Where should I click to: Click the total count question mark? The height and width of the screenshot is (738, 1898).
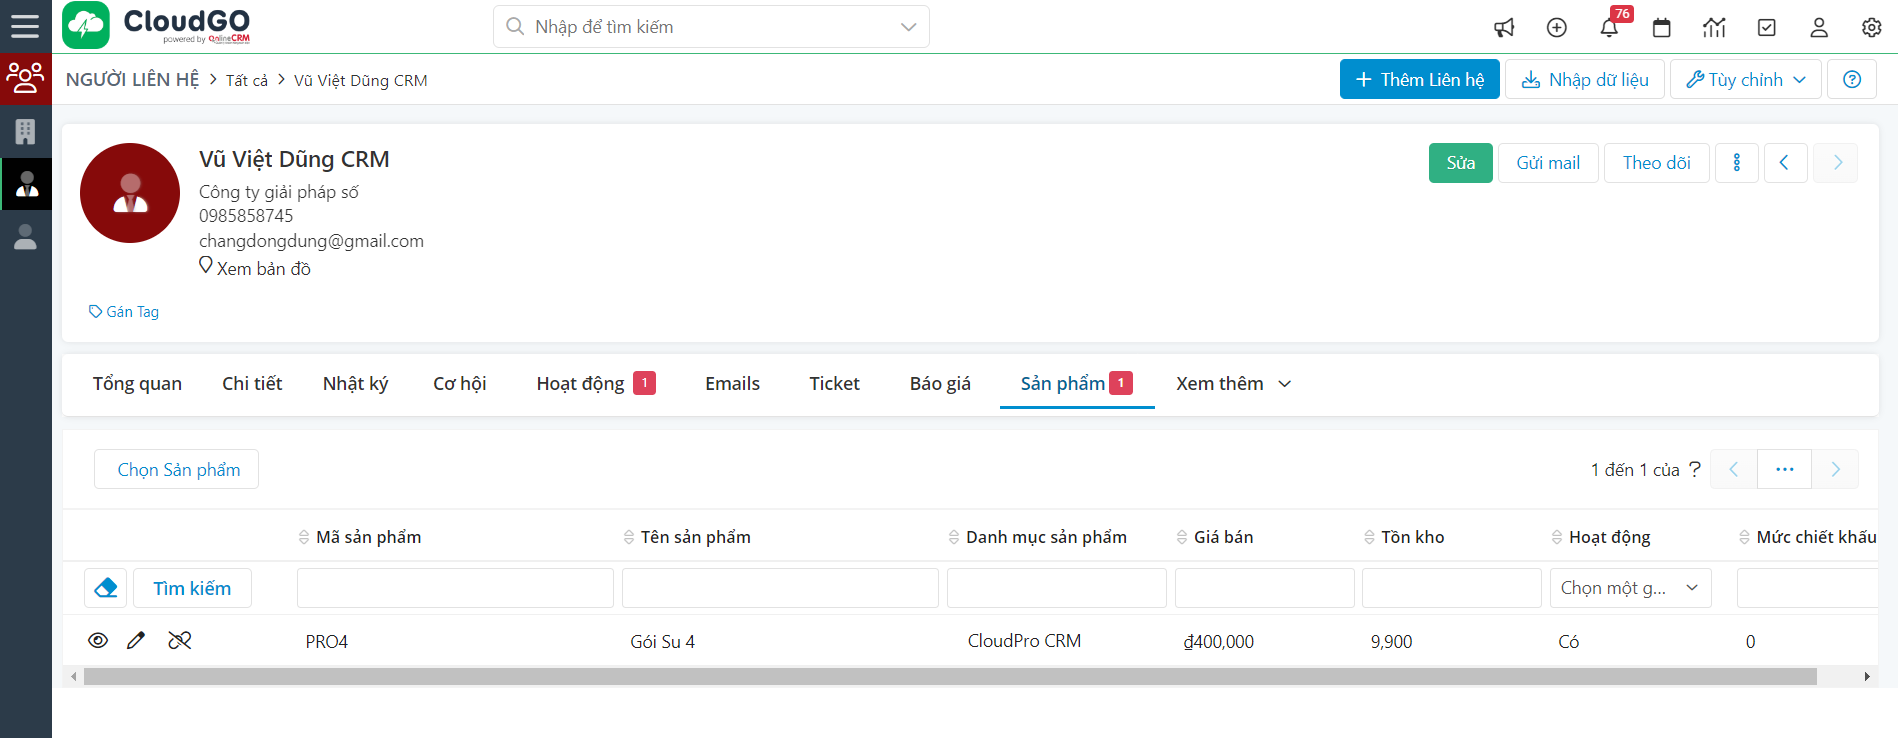pyautogui.click(x=1694, y=469)
